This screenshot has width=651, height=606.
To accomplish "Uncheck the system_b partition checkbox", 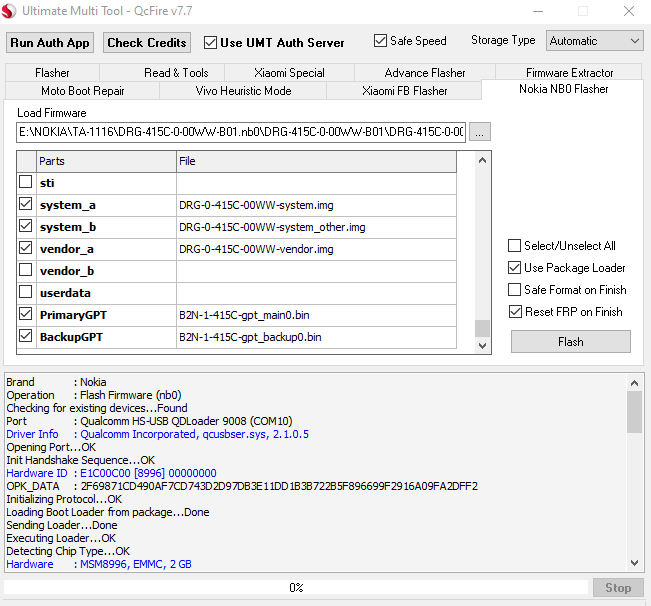I will 26,226.
